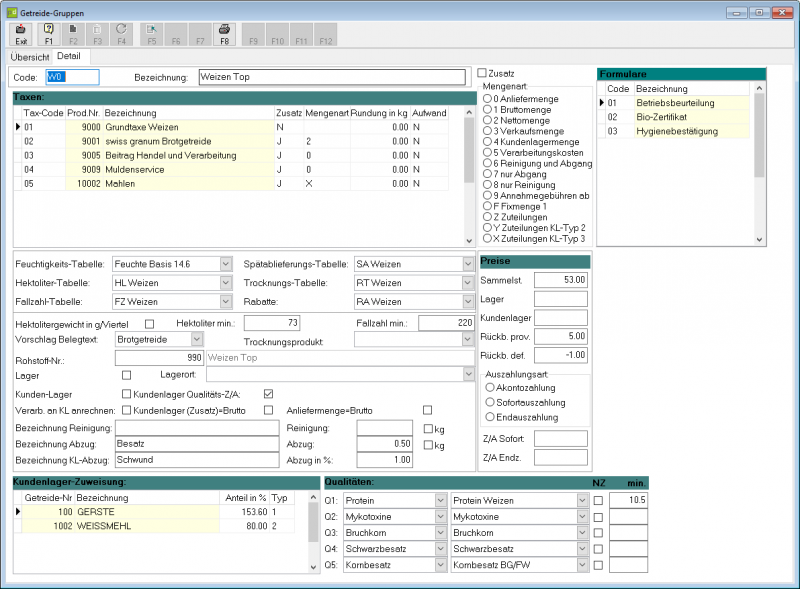Click scroll up arrow in Formulare list
This screenshot has height=589, width=800.
[x=759, y=88]
